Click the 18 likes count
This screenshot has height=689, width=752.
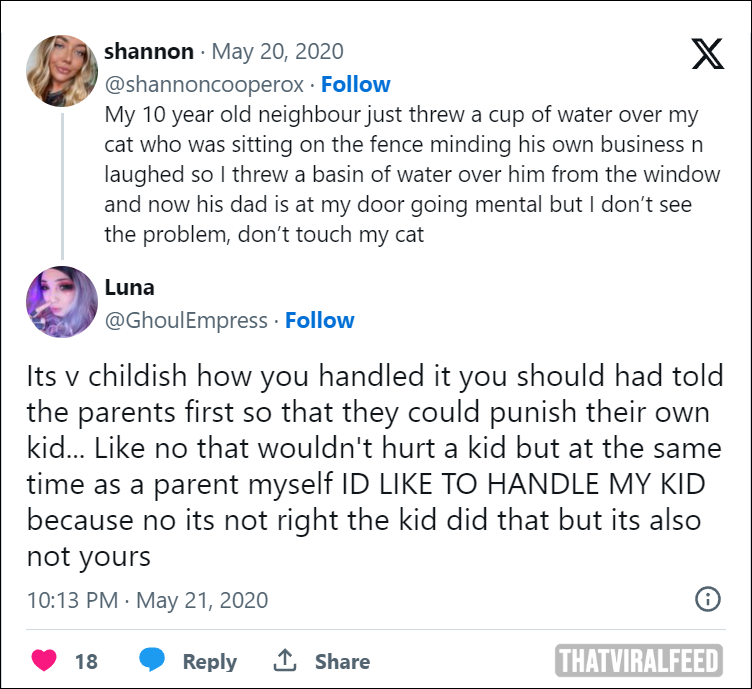86,662
